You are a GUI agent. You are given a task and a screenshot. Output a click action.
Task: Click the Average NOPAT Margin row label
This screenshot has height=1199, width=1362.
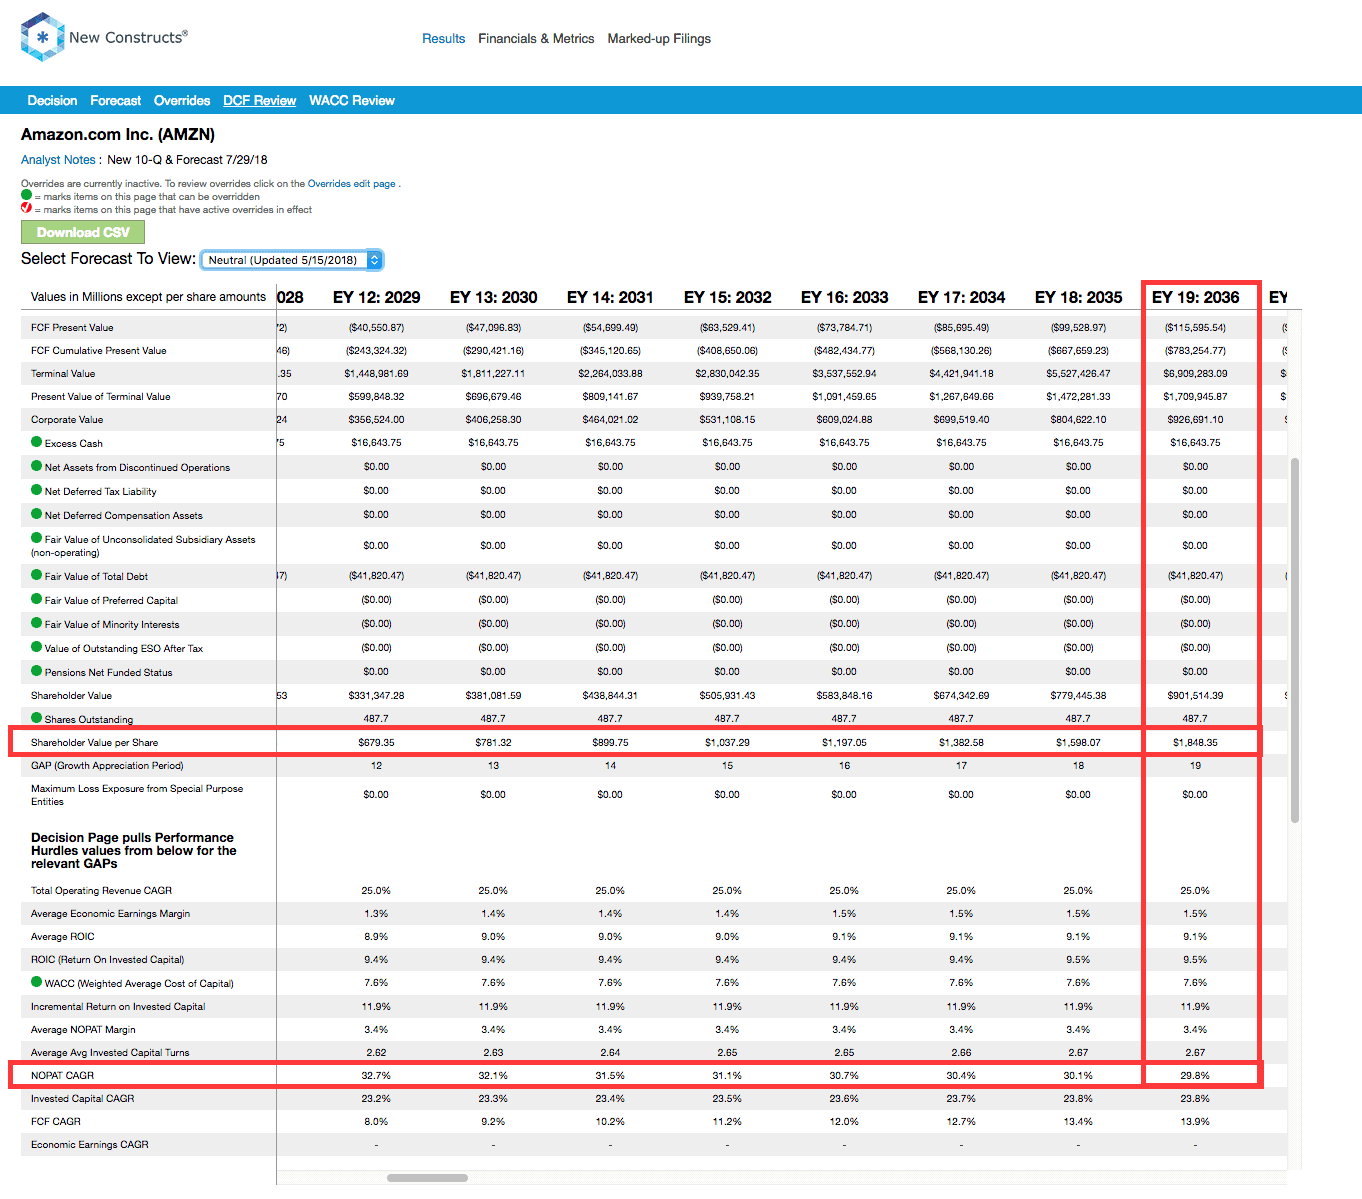tap(83, 1029)
